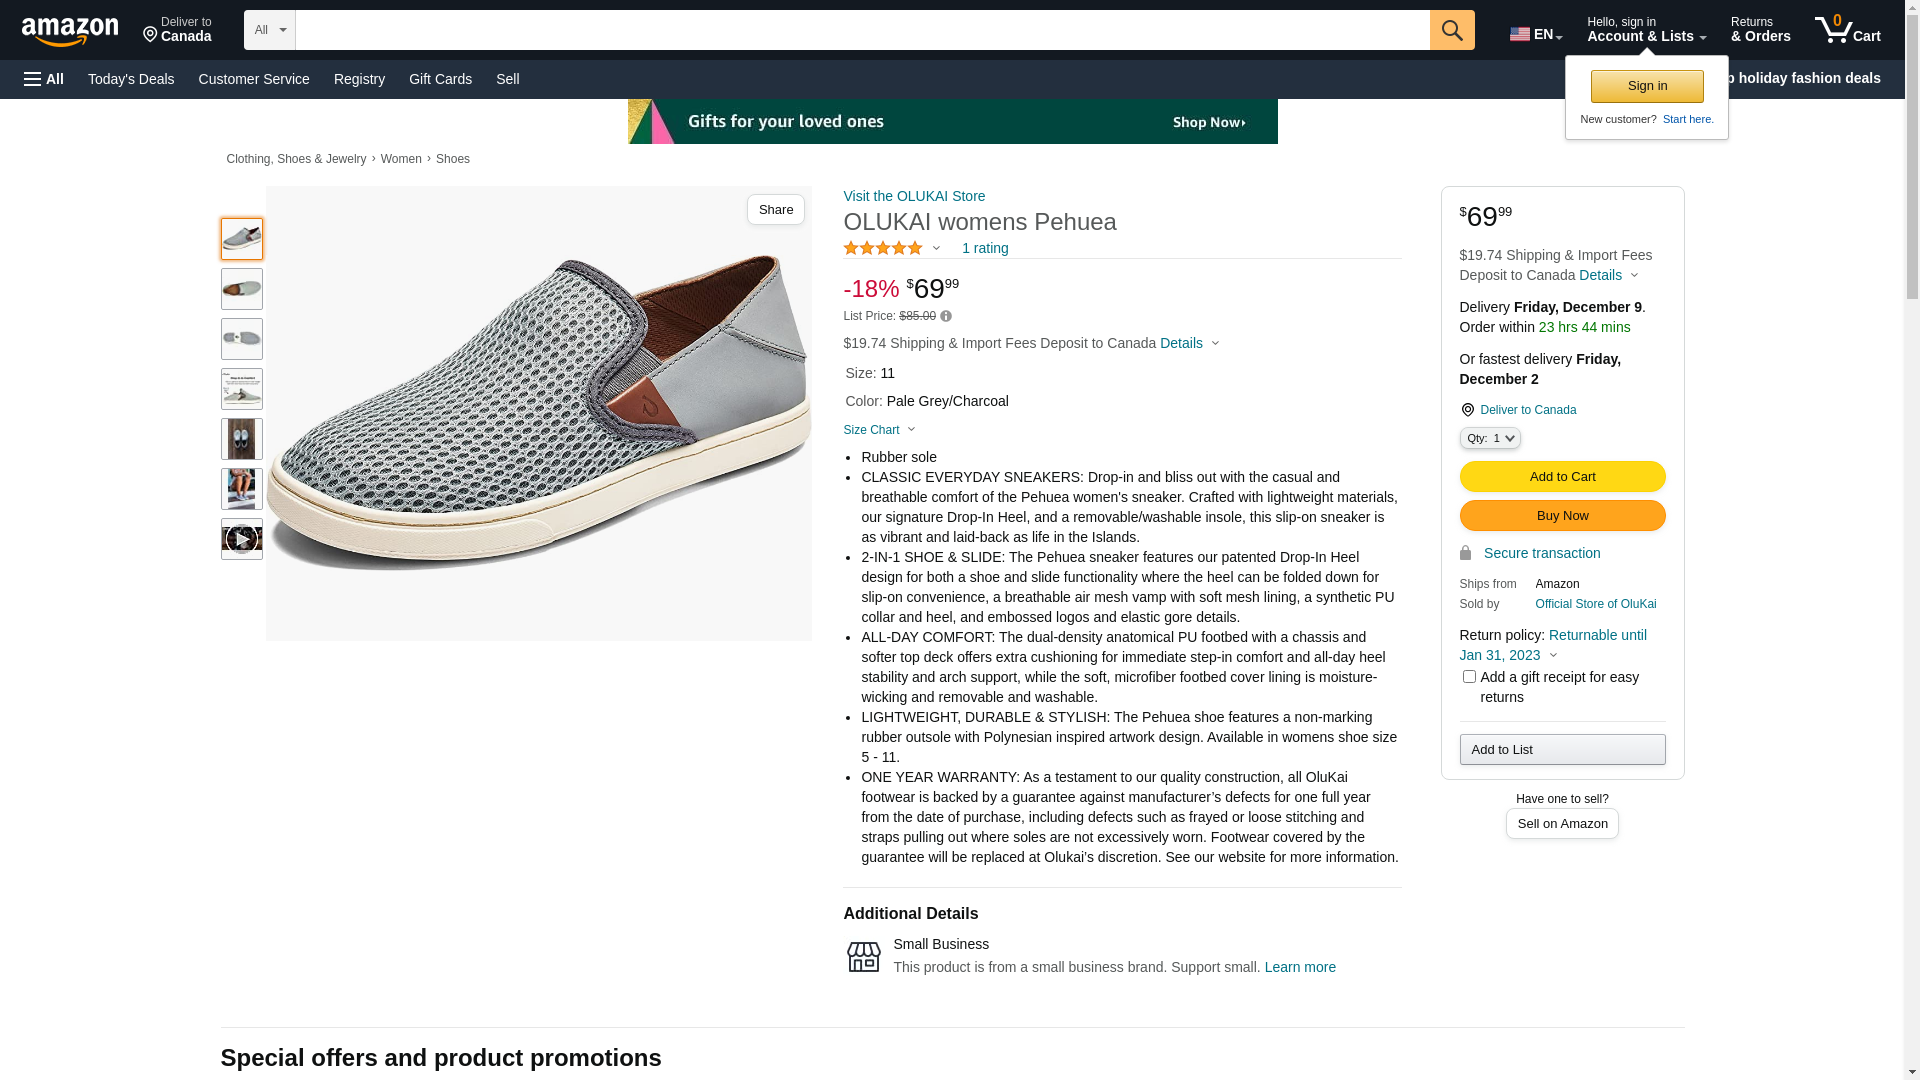Expand the search category All dropdown
This screenshot has width=1920, height=1080.
[x=270, y=30]
